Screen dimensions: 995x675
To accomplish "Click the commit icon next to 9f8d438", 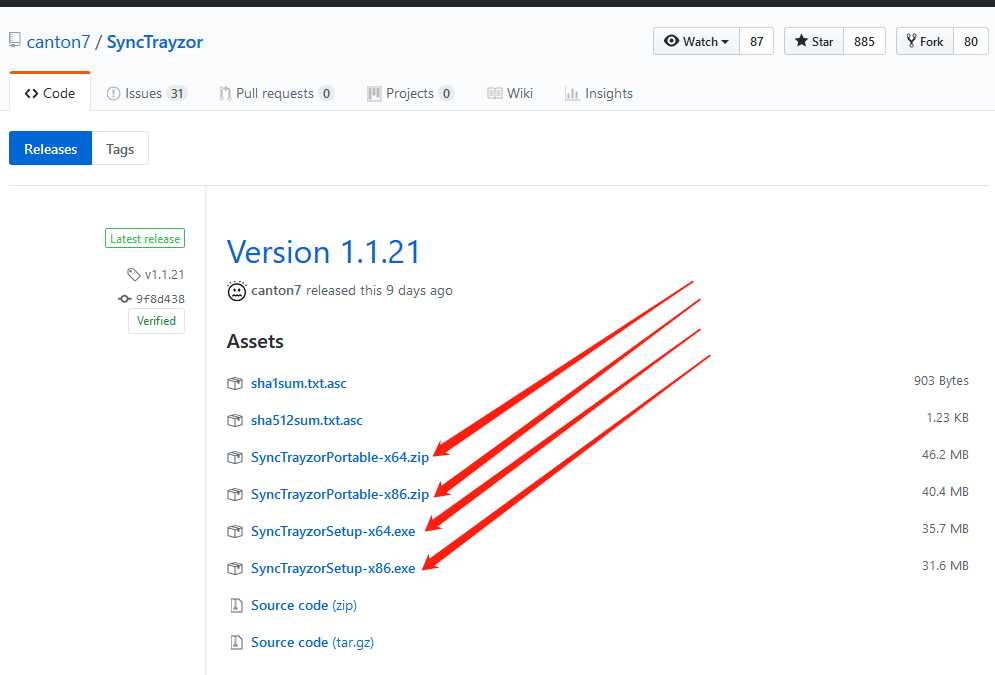I will pyautogui.click(x=124, y=299).
